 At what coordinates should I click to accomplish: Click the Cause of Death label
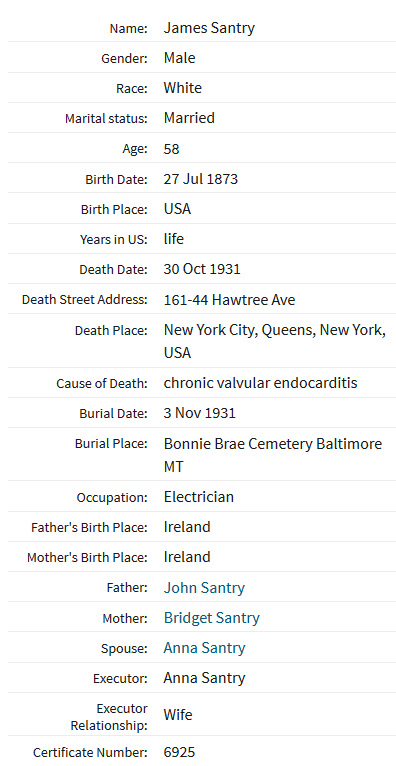tap(102, 383)
